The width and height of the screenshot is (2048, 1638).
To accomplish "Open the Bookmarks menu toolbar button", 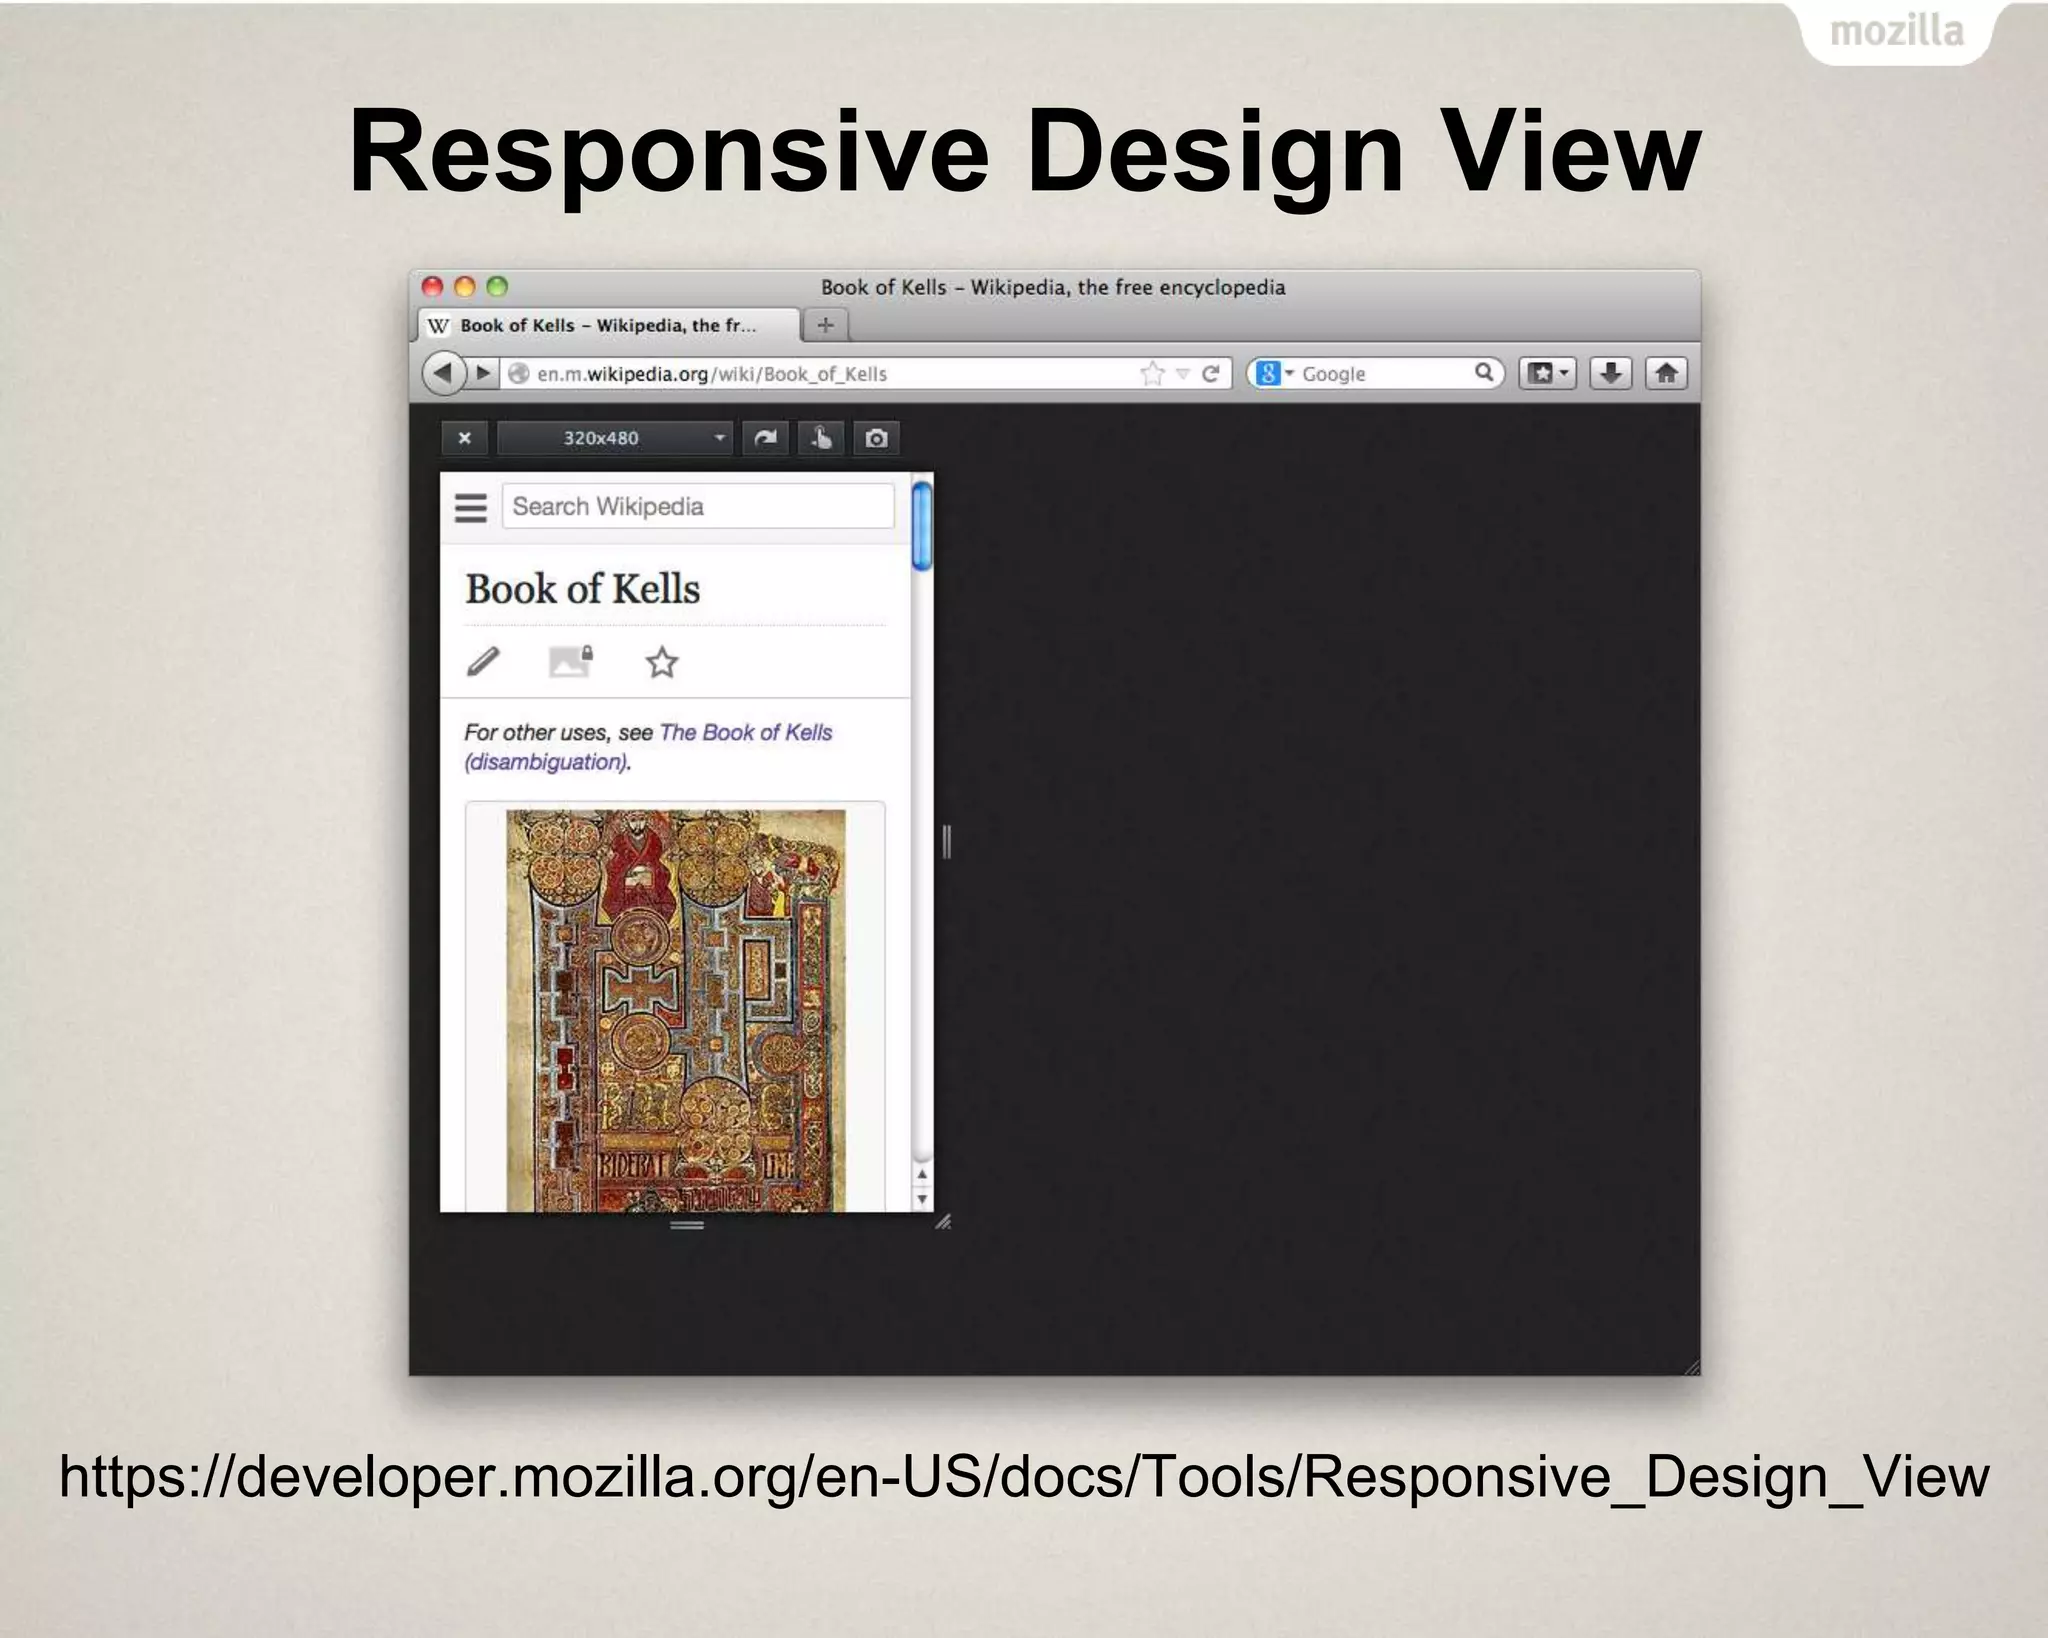I will pos(1547,373).
